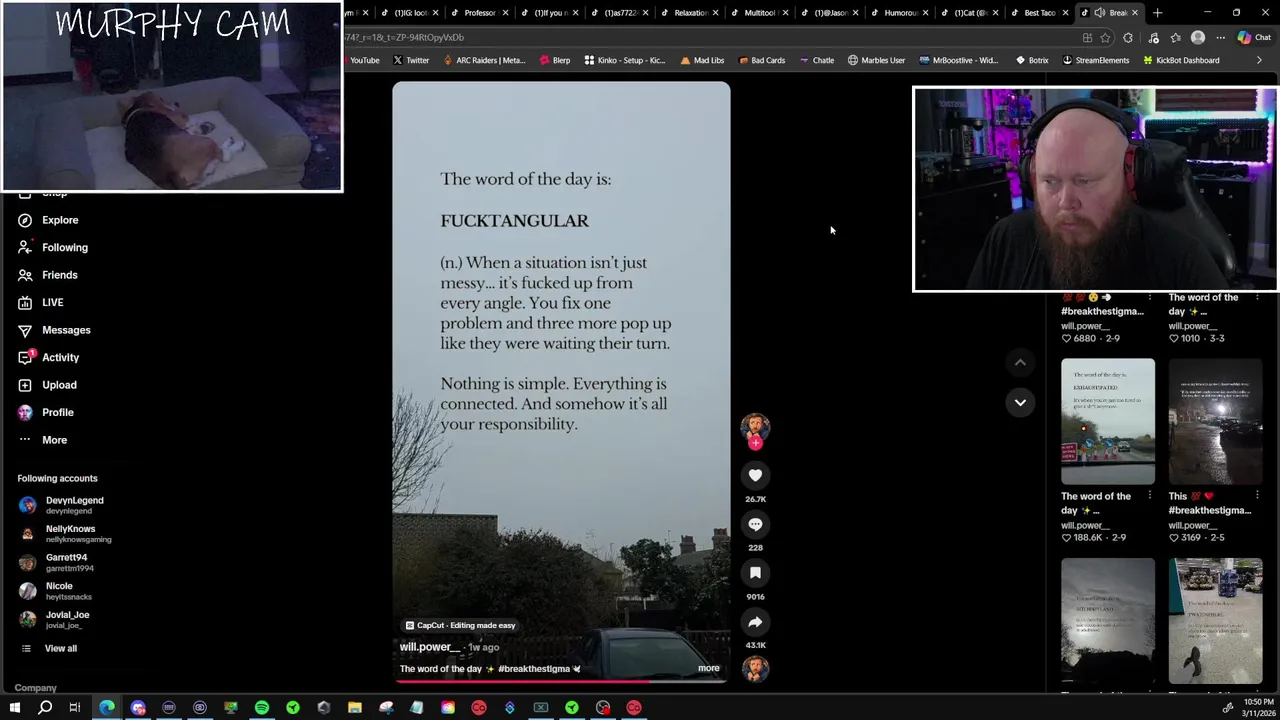Screen dimensions: 1280x720
Task: Open Copilot Chat in the browser toolbar
Action: 1254,38
